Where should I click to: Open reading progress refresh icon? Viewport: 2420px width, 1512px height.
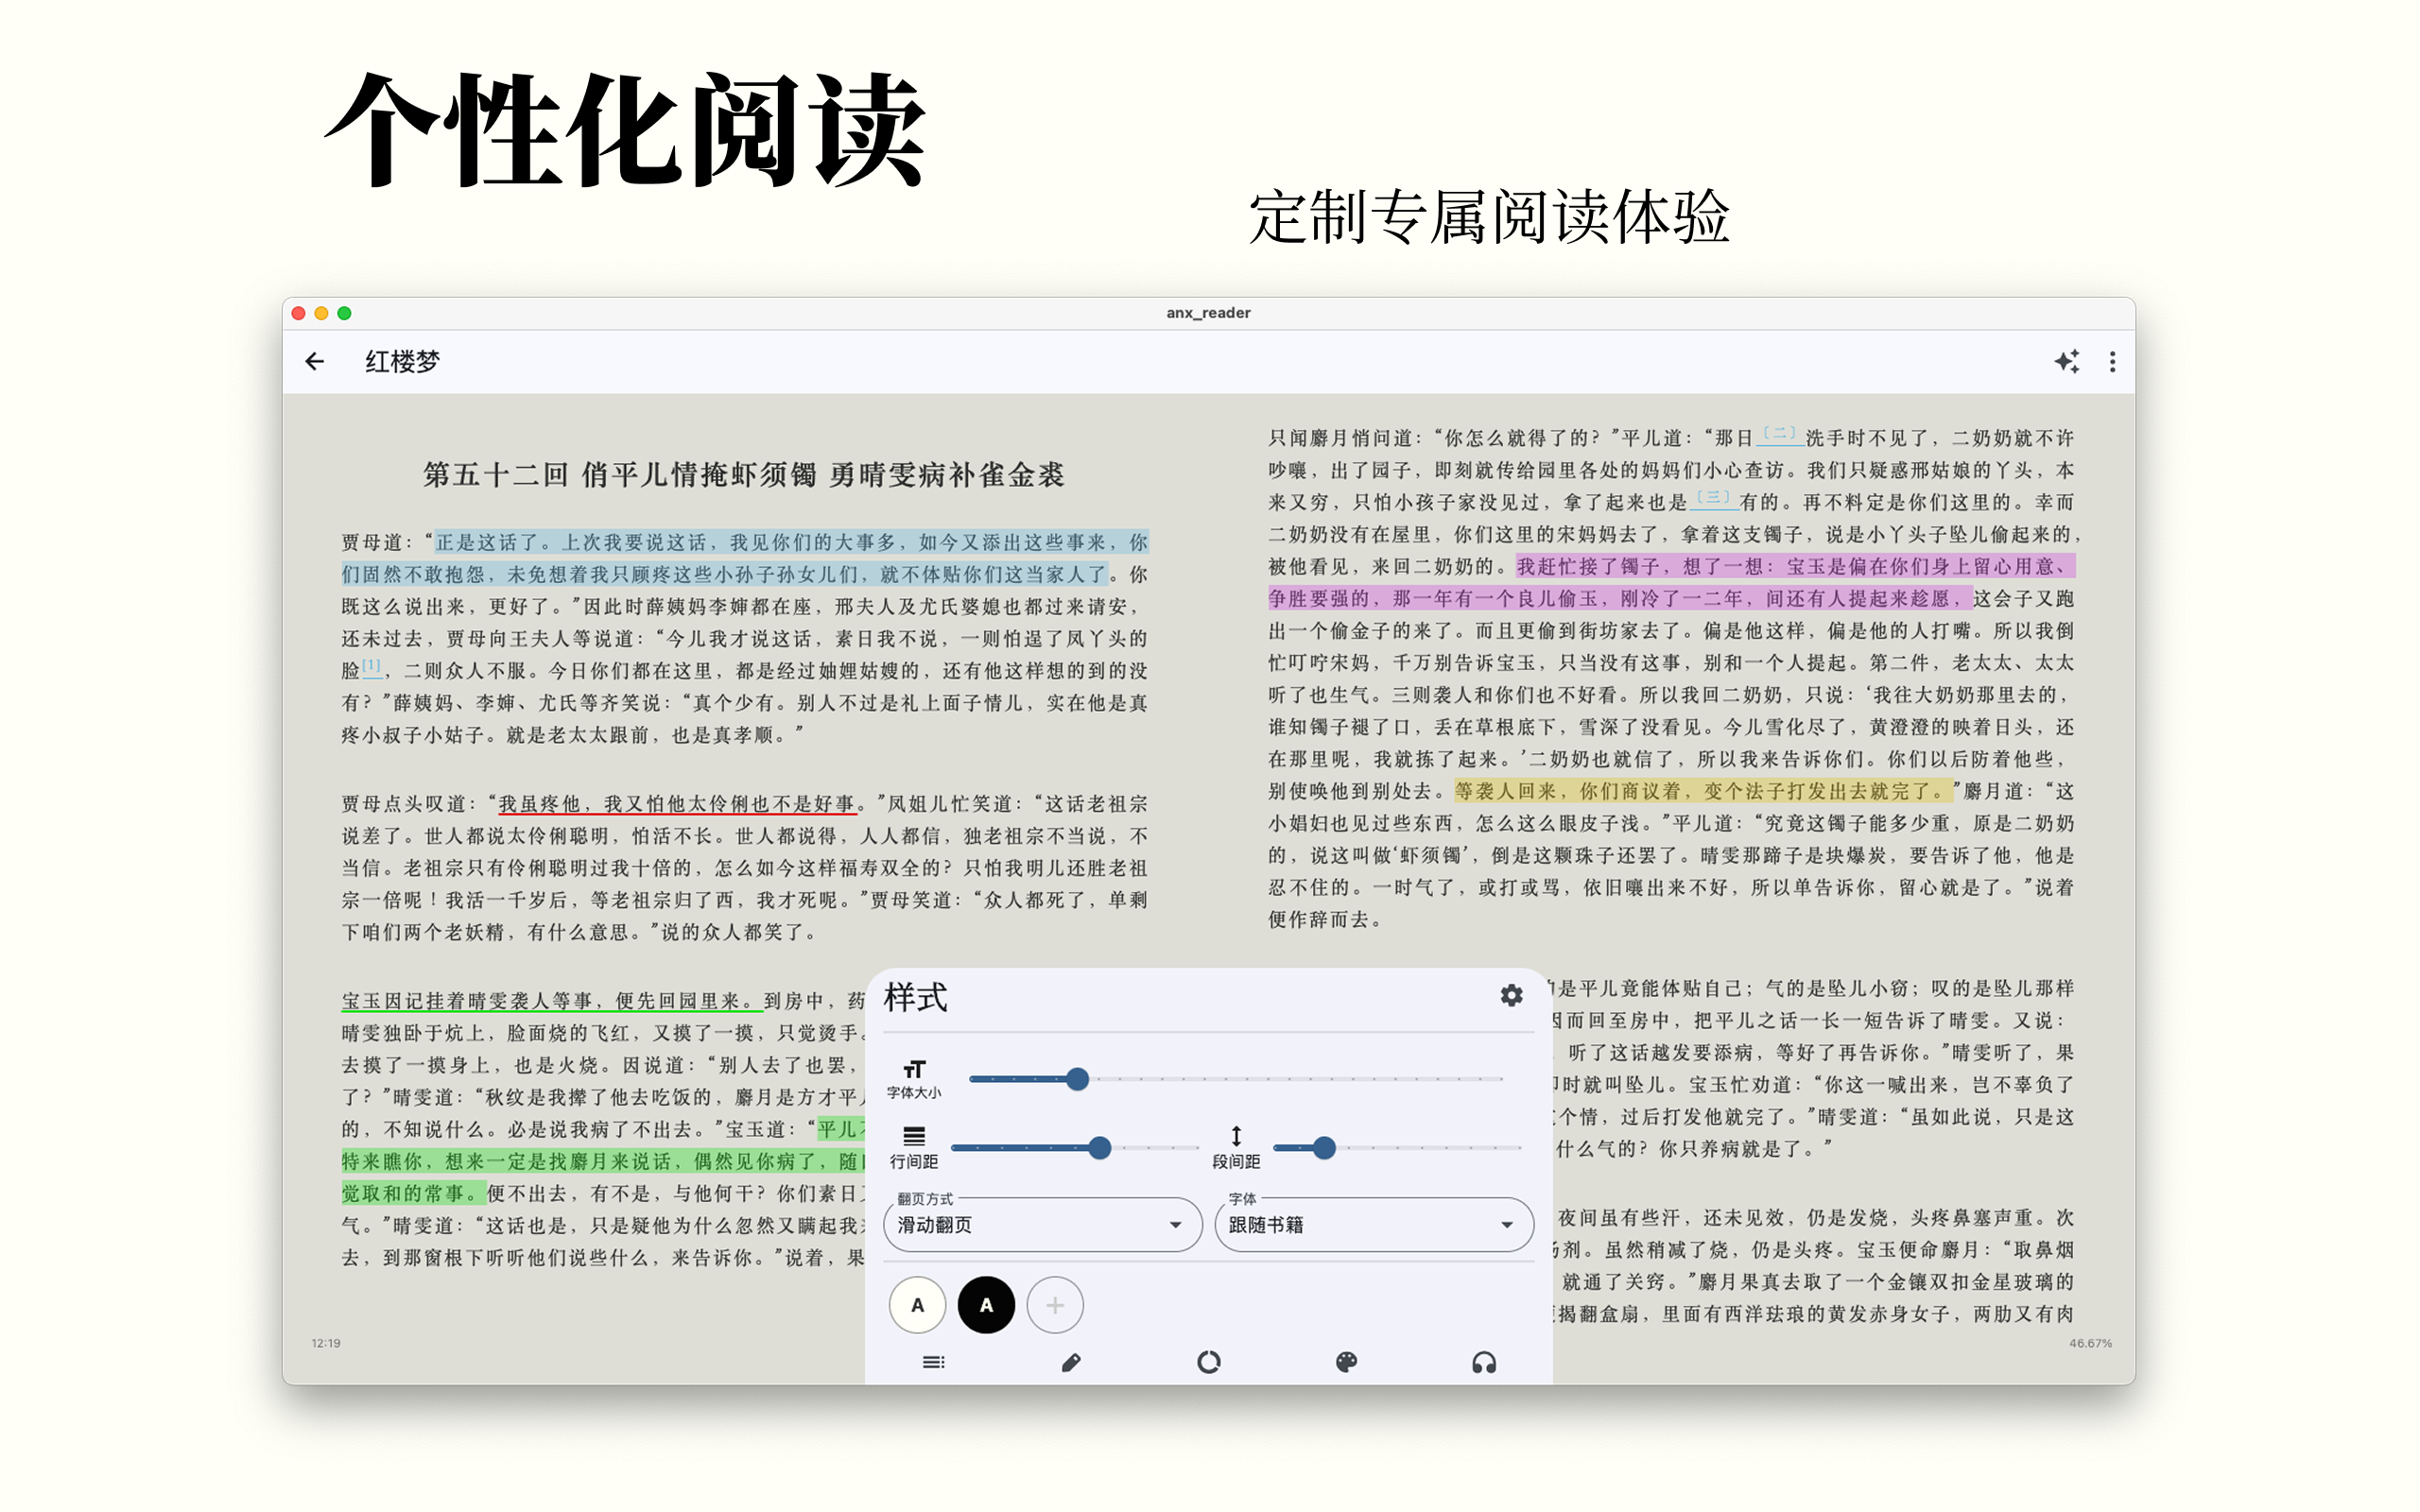[x=1211, y=1362]
